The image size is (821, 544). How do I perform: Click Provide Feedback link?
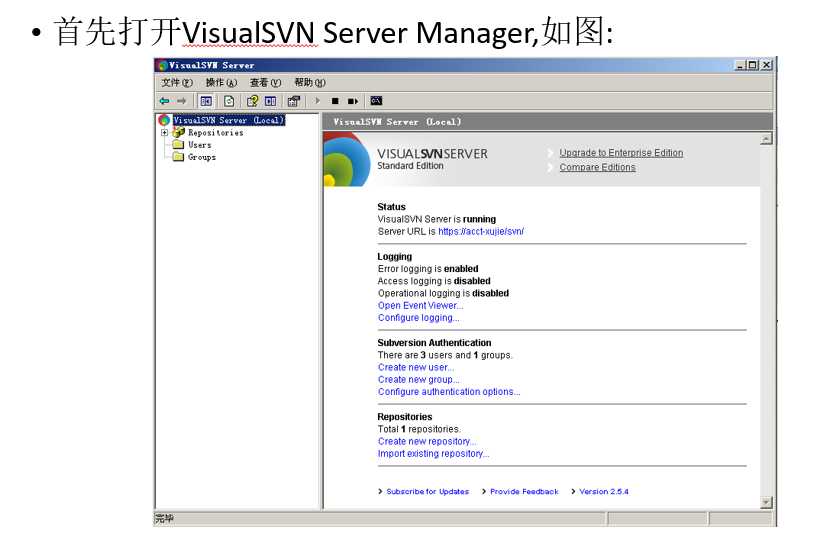coord(524,491)
